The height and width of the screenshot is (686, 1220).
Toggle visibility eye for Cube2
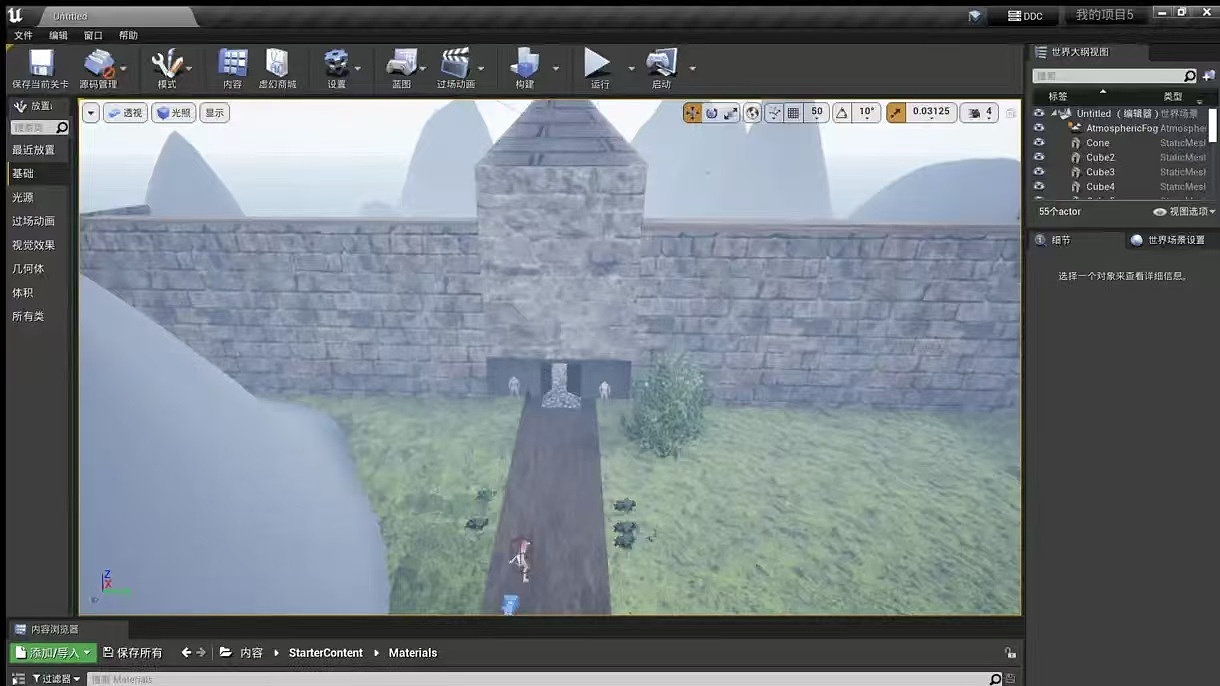[x=1039, y=158]
